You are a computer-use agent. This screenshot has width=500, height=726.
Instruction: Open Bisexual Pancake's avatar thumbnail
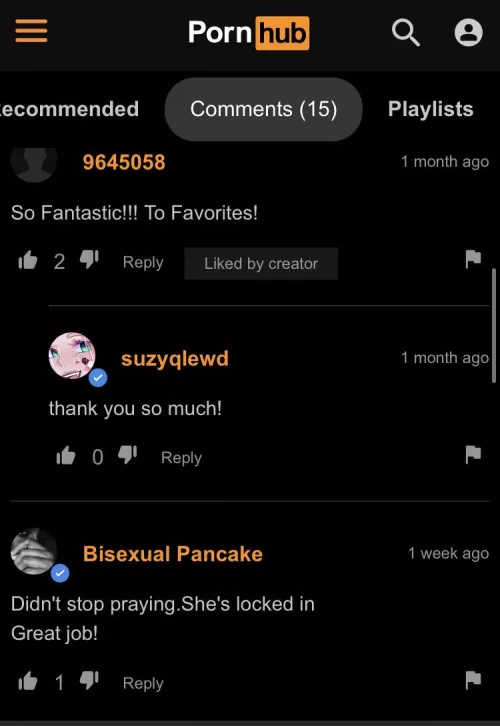click(x=34, y=551)
